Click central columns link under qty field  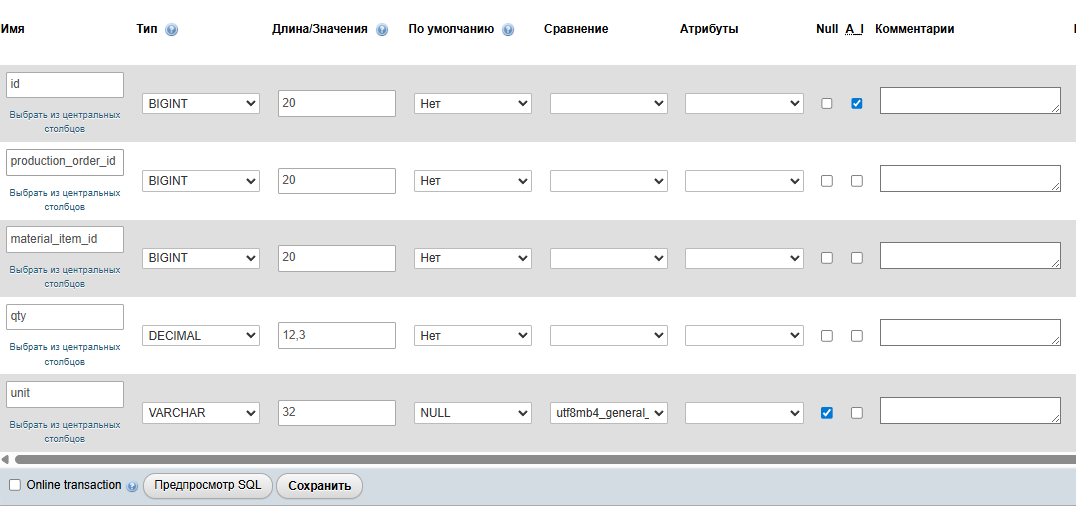pyautogui.click(x=64, y=354)
